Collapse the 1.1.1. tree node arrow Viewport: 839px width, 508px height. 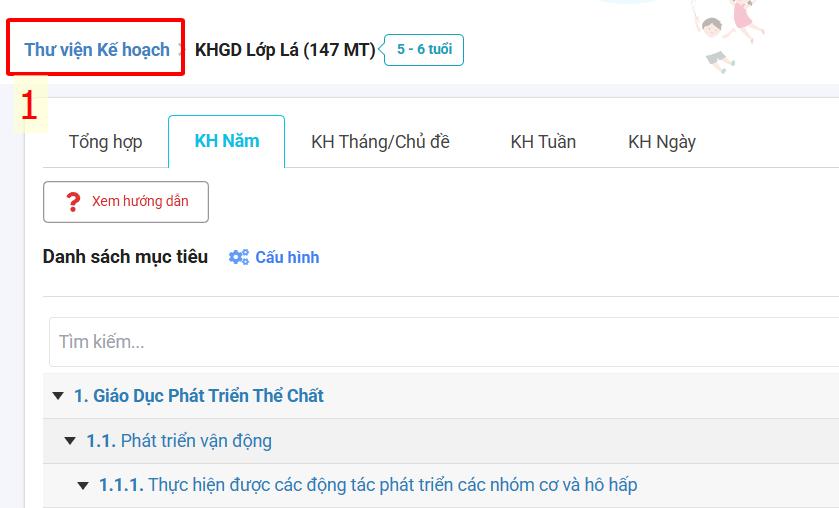[x=83, y=486]
